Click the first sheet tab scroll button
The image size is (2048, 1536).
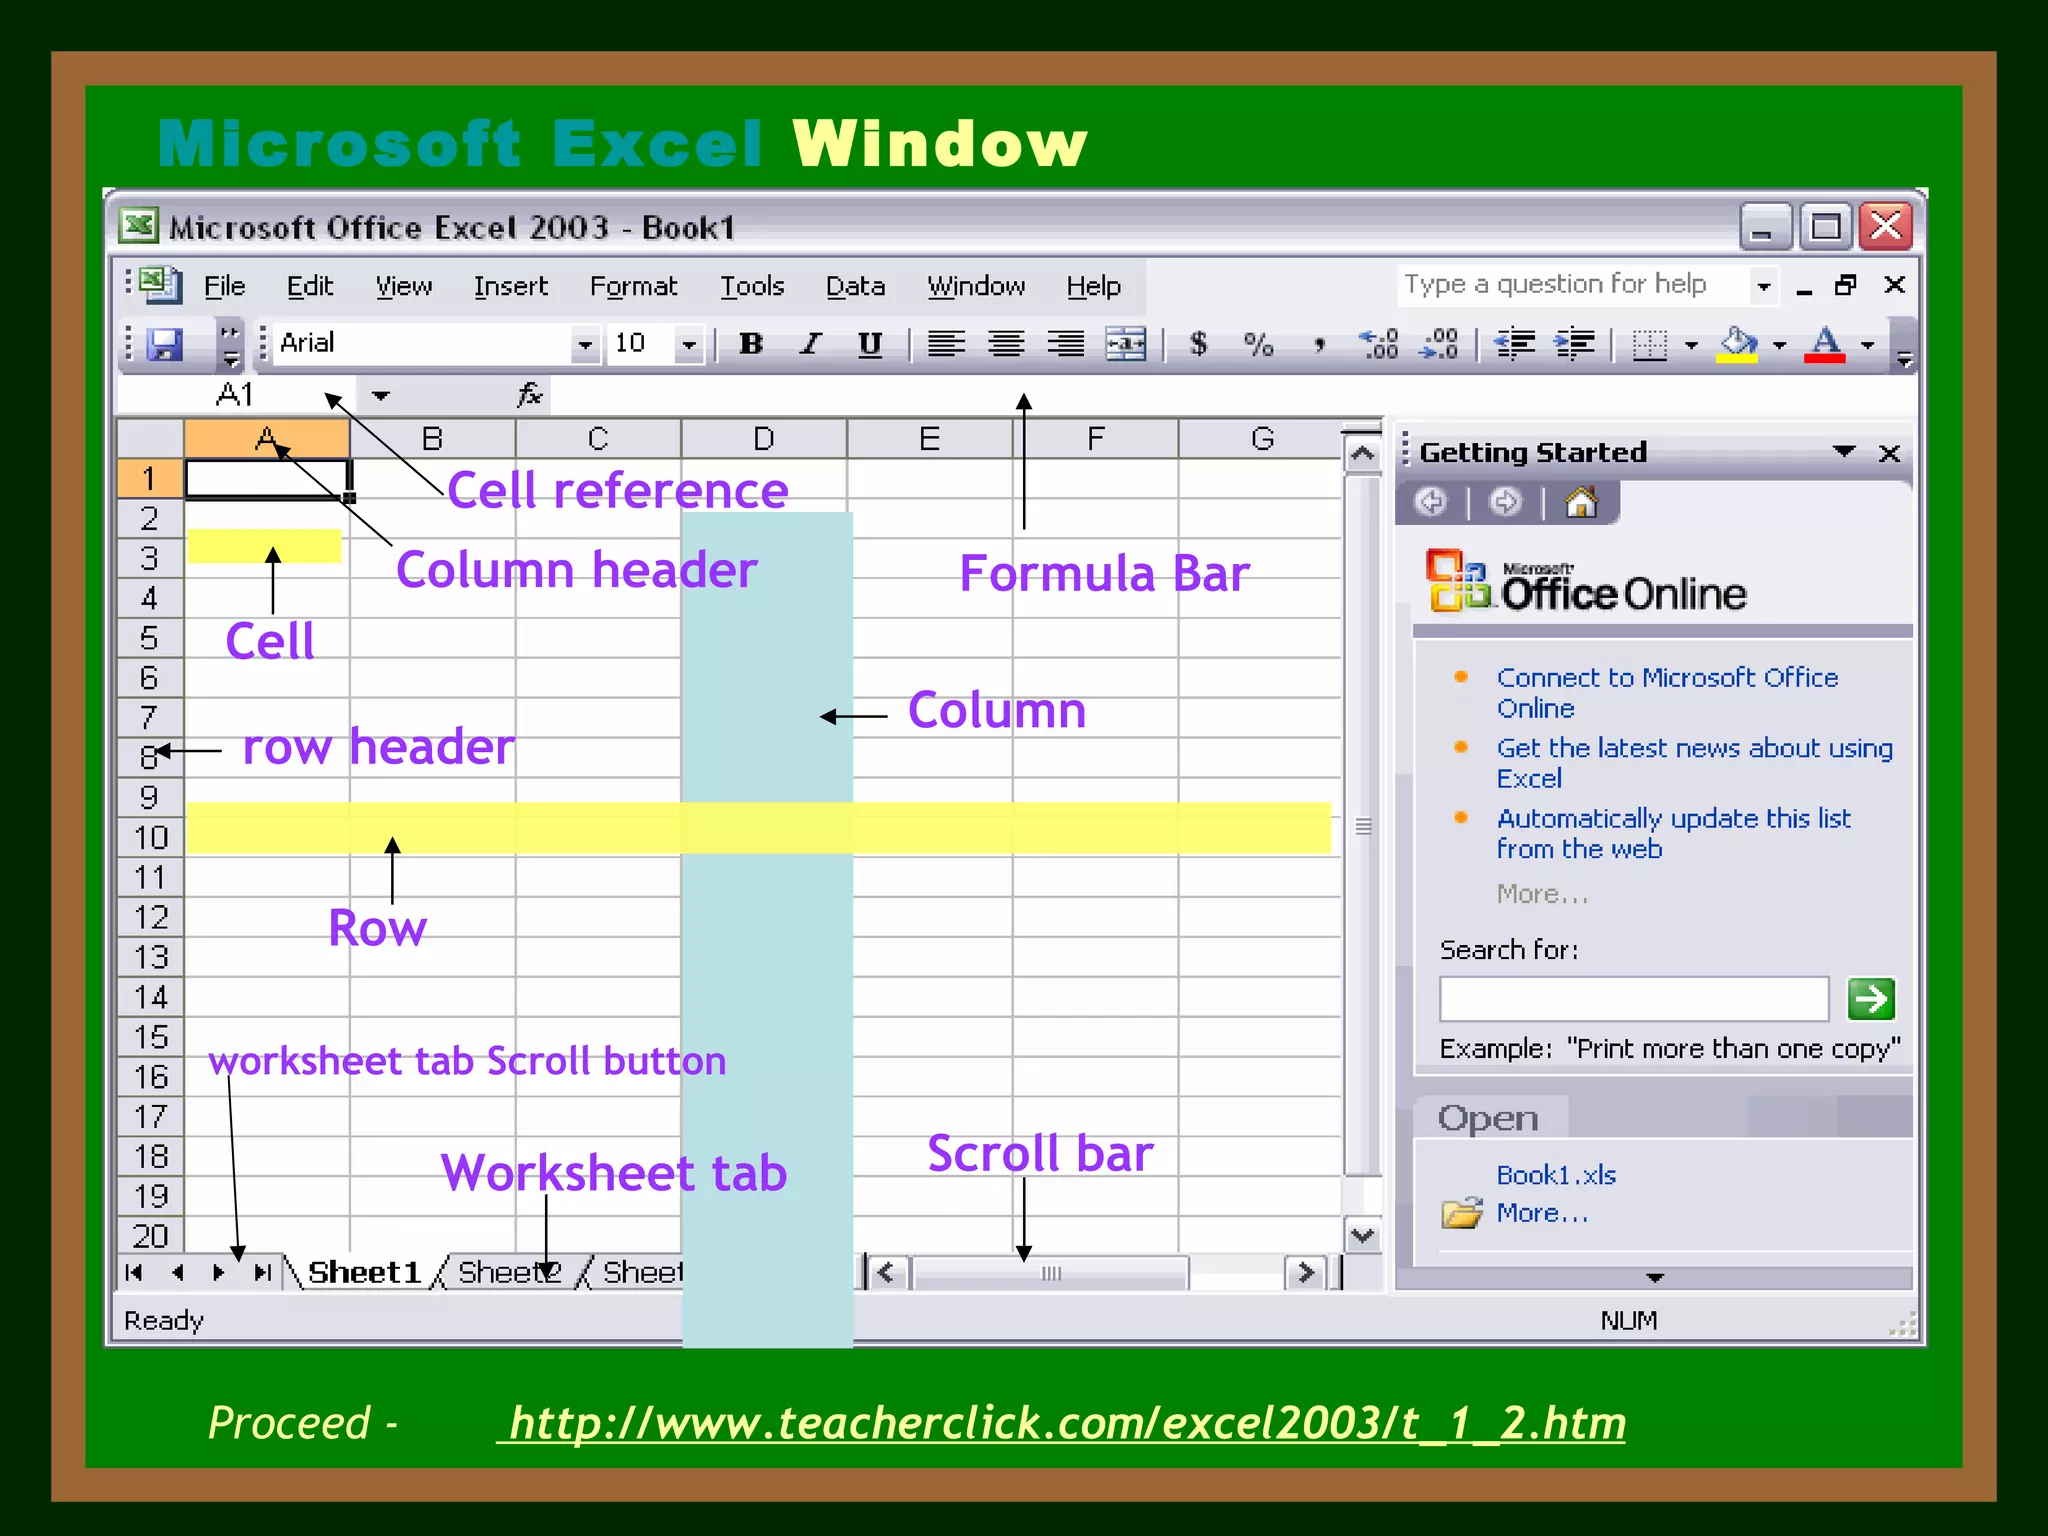coord(134,1273)
